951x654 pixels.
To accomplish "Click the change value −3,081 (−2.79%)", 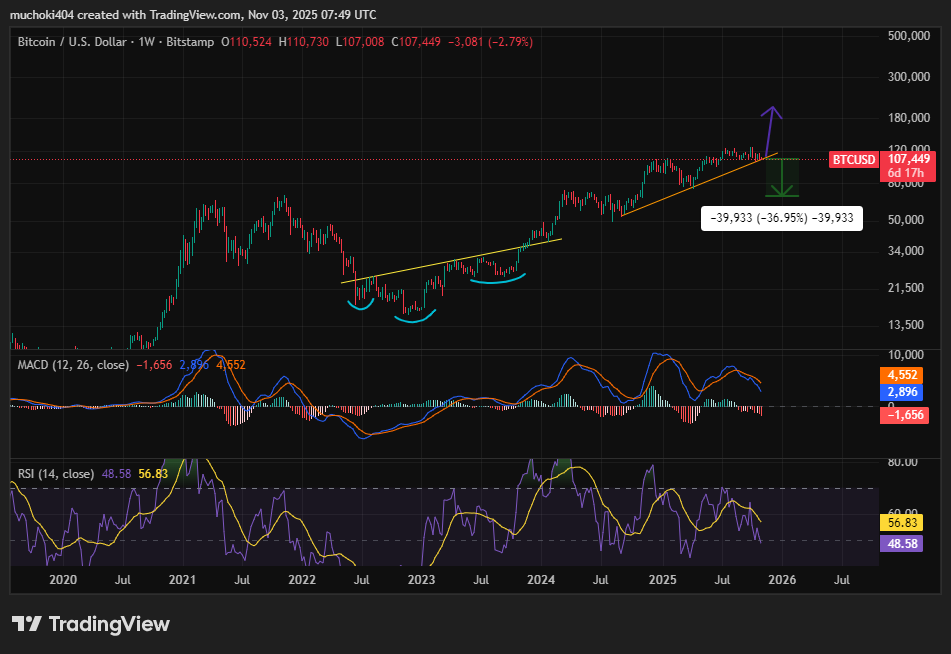I will 490,42.
